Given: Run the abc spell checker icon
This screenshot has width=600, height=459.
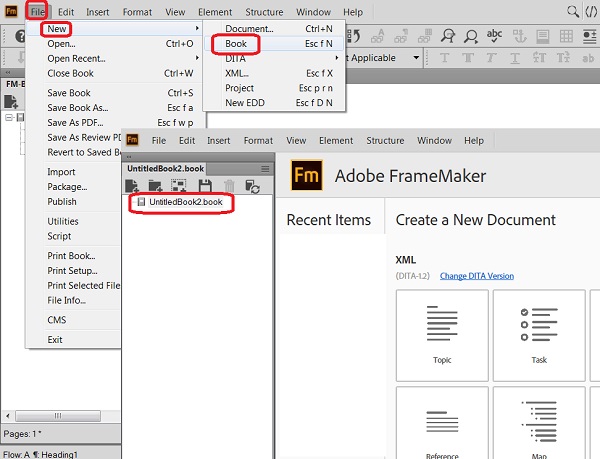Looking at the screenshot, I should pos(494,36).
